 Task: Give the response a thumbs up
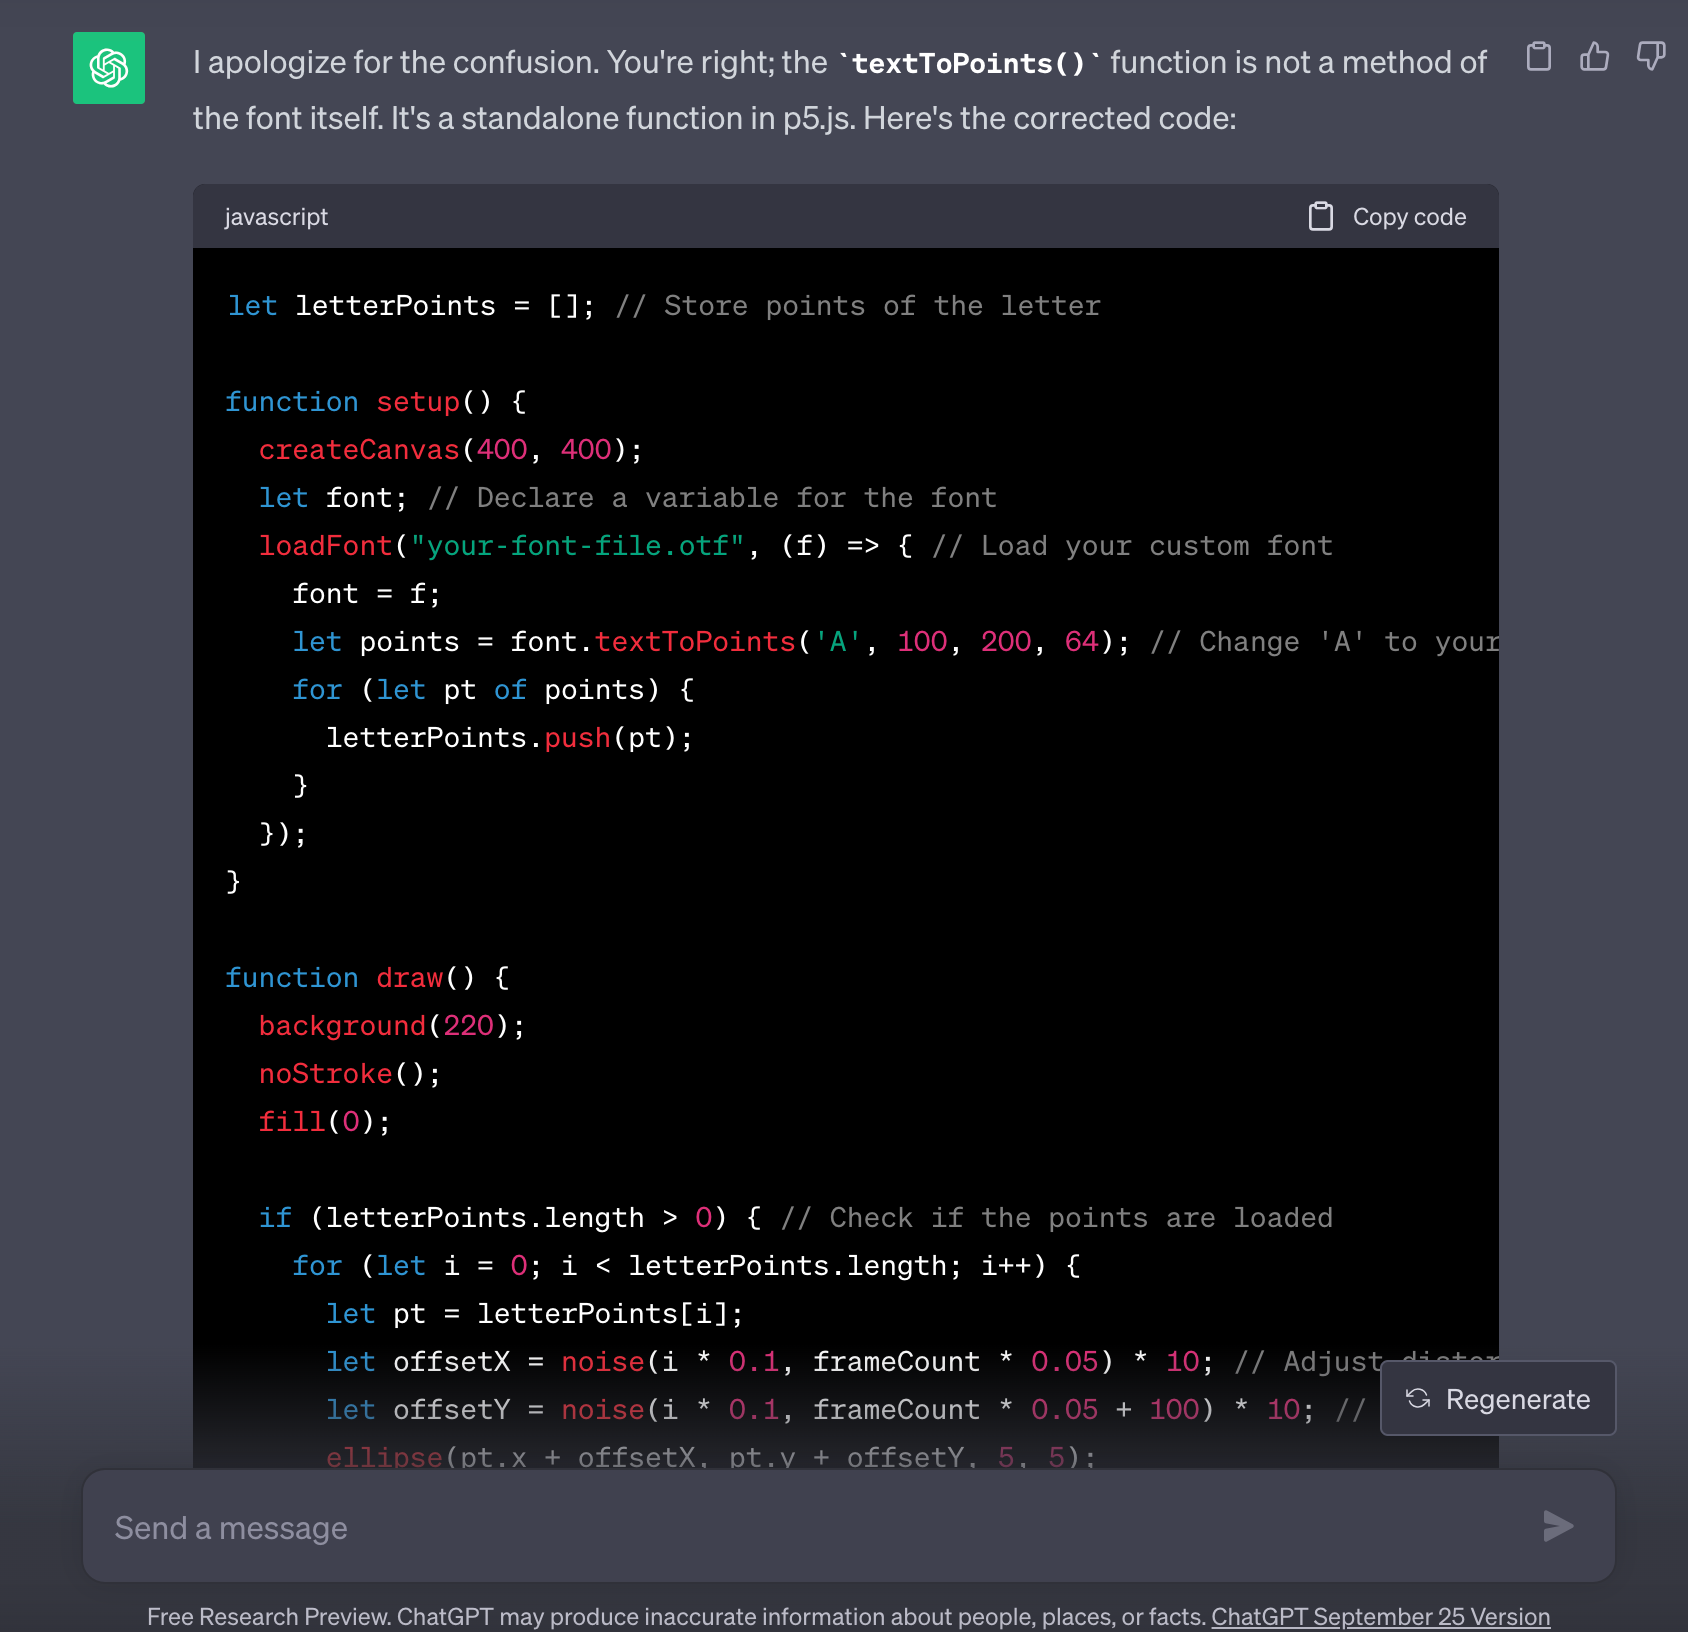point(1595,57)
